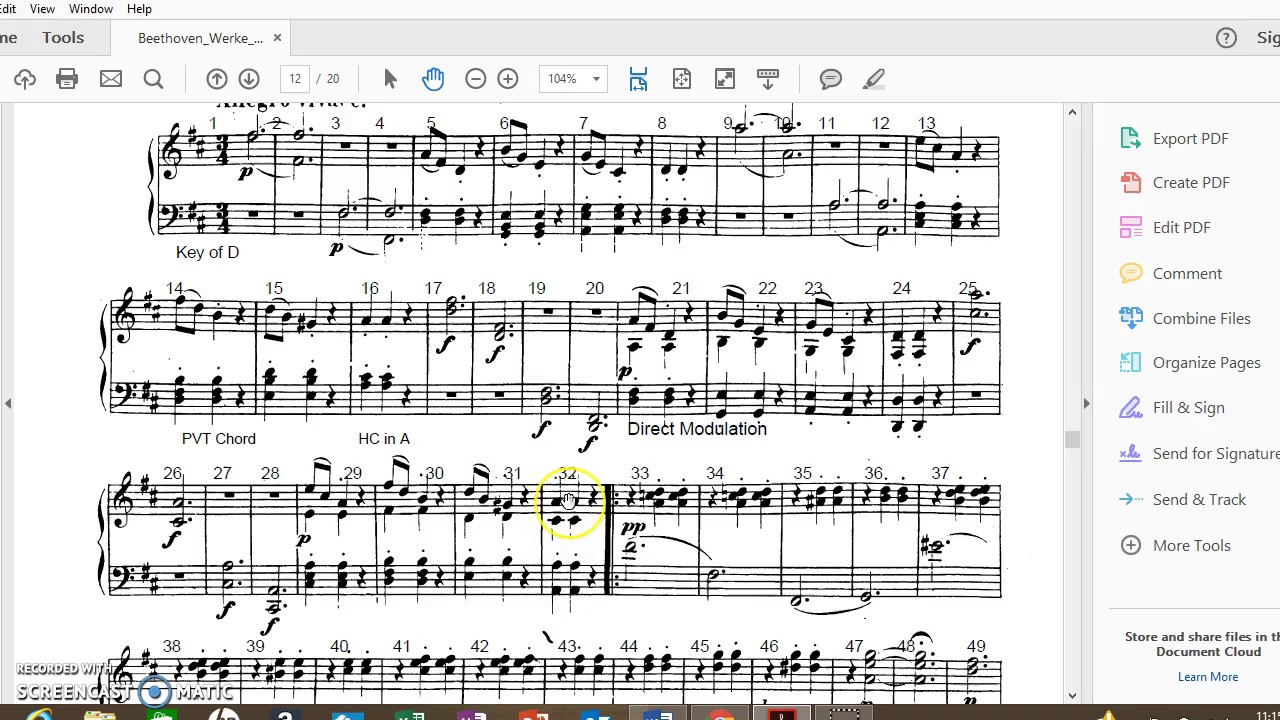Click the page number field
Screen dimensions: 1280x720
295,79
